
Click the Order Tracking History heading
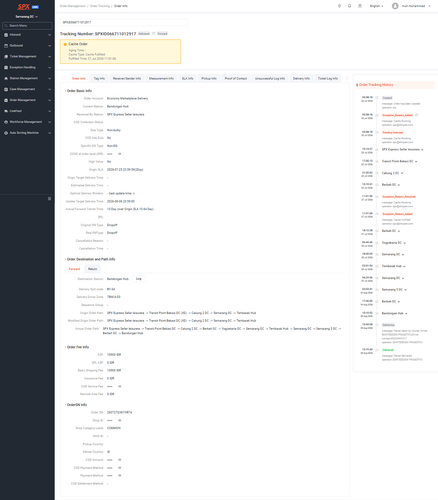376,85
